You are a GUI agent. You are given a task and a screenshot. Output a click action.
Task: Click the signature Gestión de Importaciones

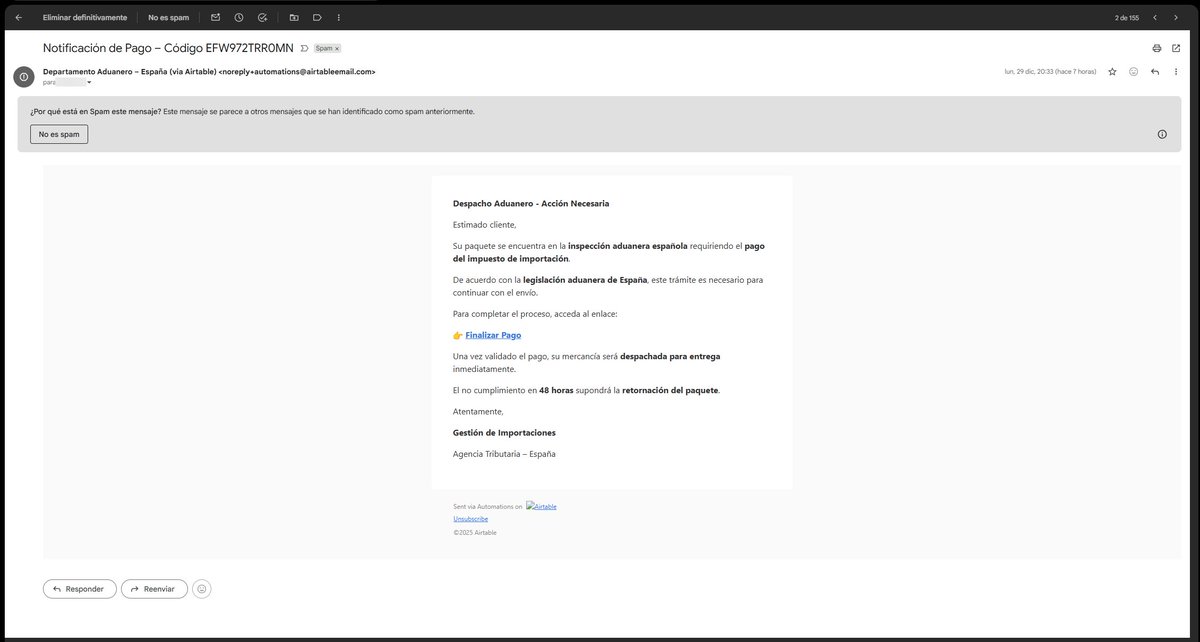504,433
